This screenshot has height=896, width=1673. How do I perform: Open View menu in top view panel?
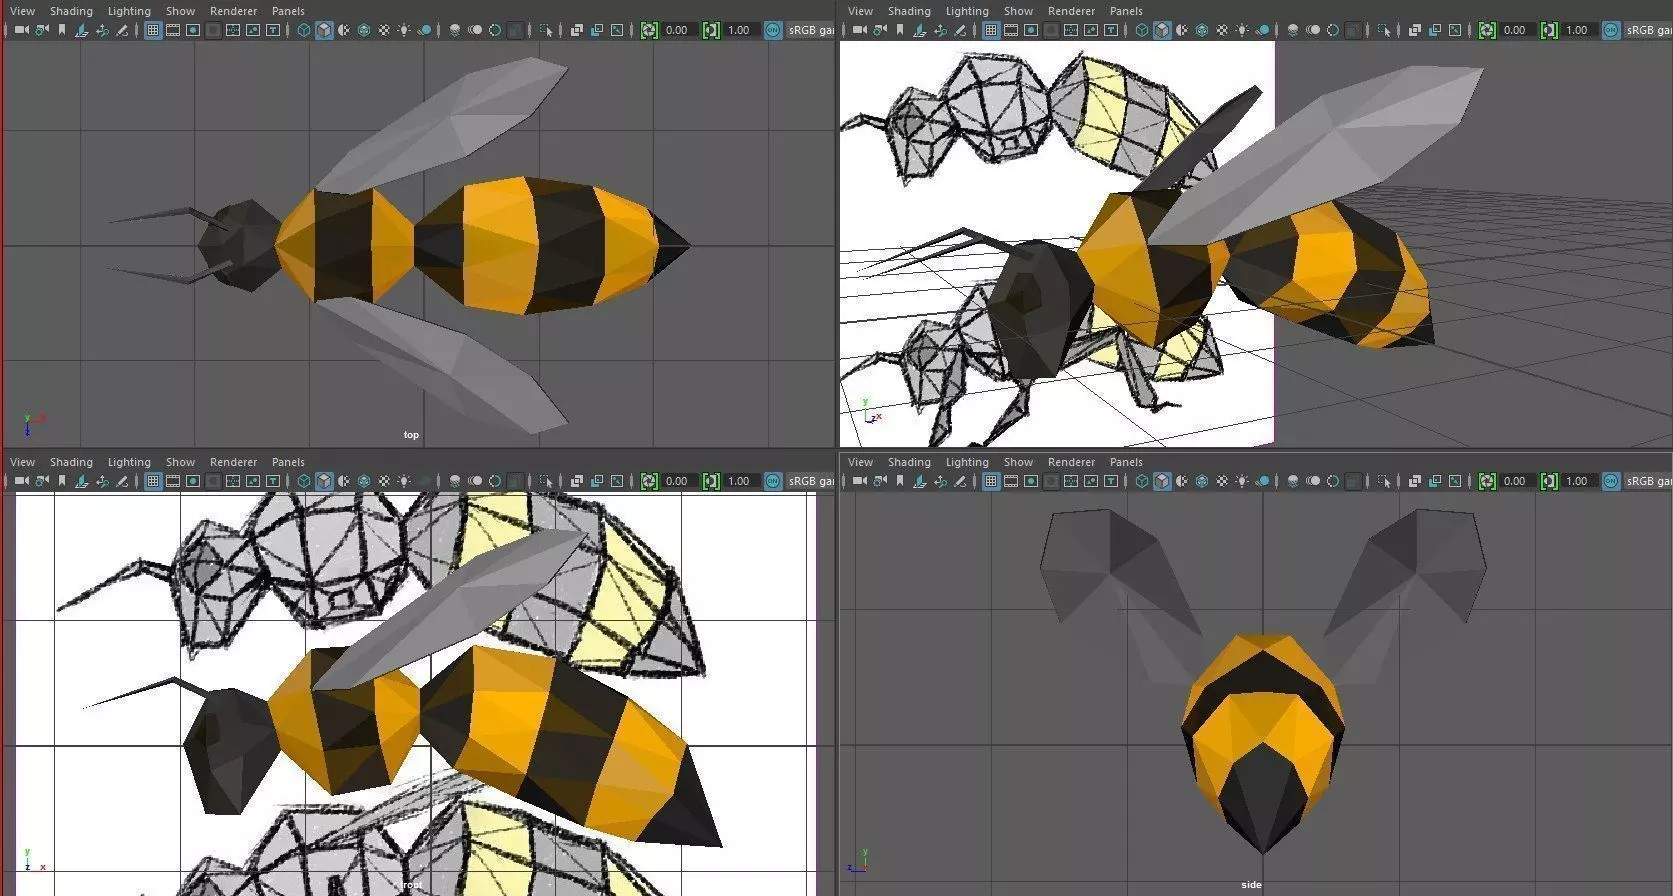pyautogui.click(x=22, y=11)
